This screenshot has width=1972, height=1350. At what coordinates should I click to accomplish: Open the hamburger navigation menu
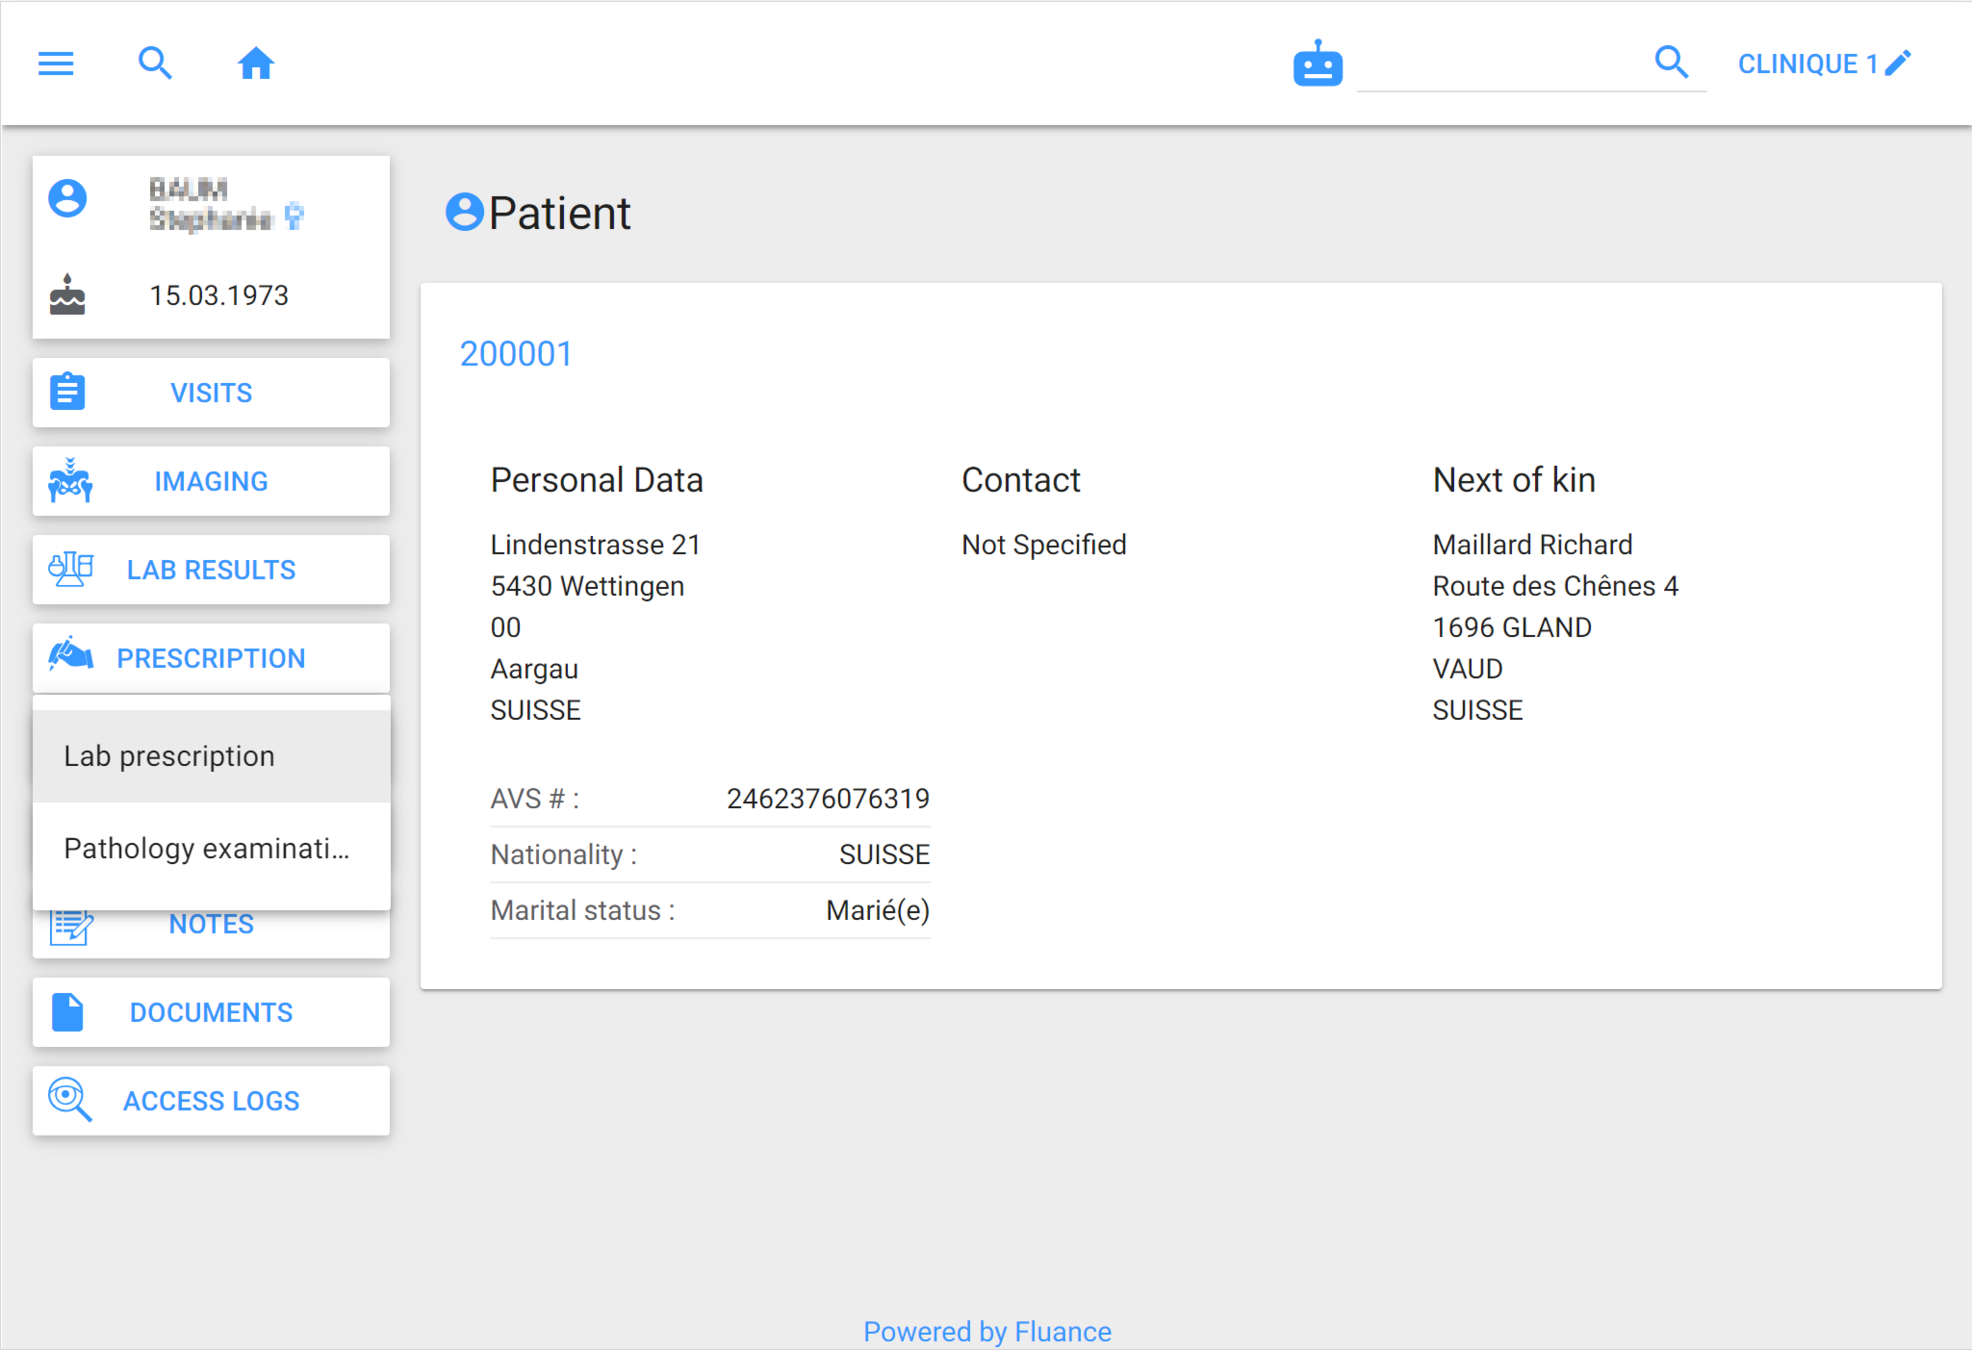point(56,64)
